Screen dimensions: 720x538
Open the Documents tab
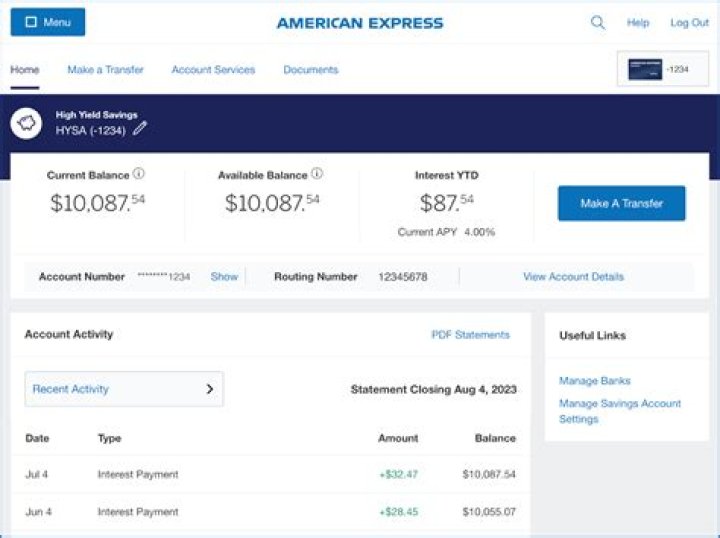coord(310,70)
